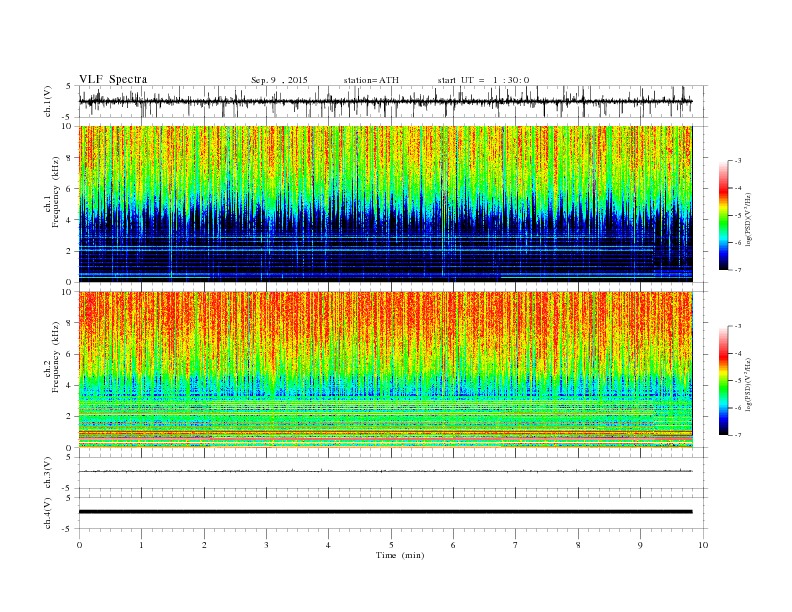The height and width of the screenshot is (612, 792).
Task: Click the ch.1 voltage waveform trace
Action: pyautogui.click(x=385, y=101)
